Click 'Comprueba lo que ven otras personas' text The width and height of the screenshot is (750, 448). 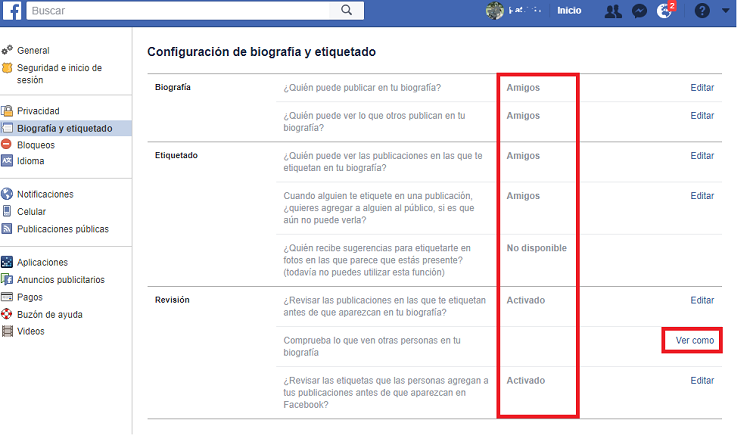point(372,346)
